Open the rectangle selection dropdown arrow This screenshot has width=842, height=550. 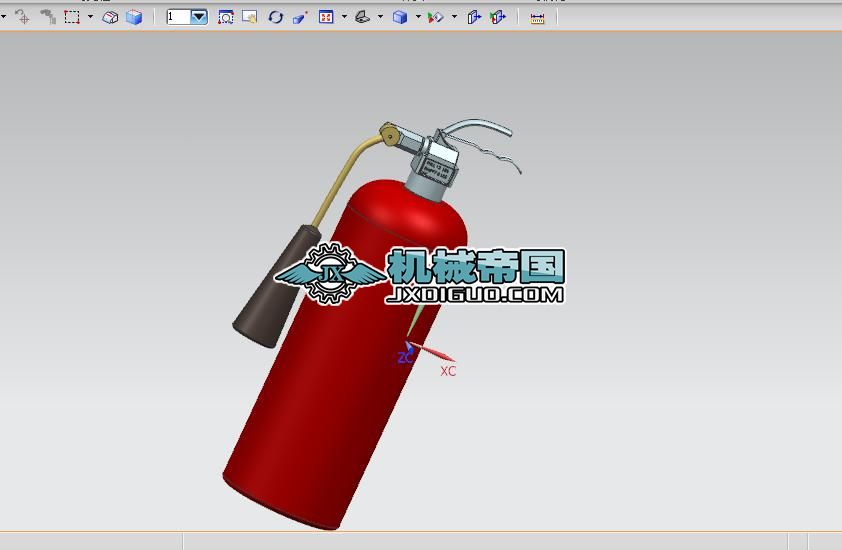[90, 17]
